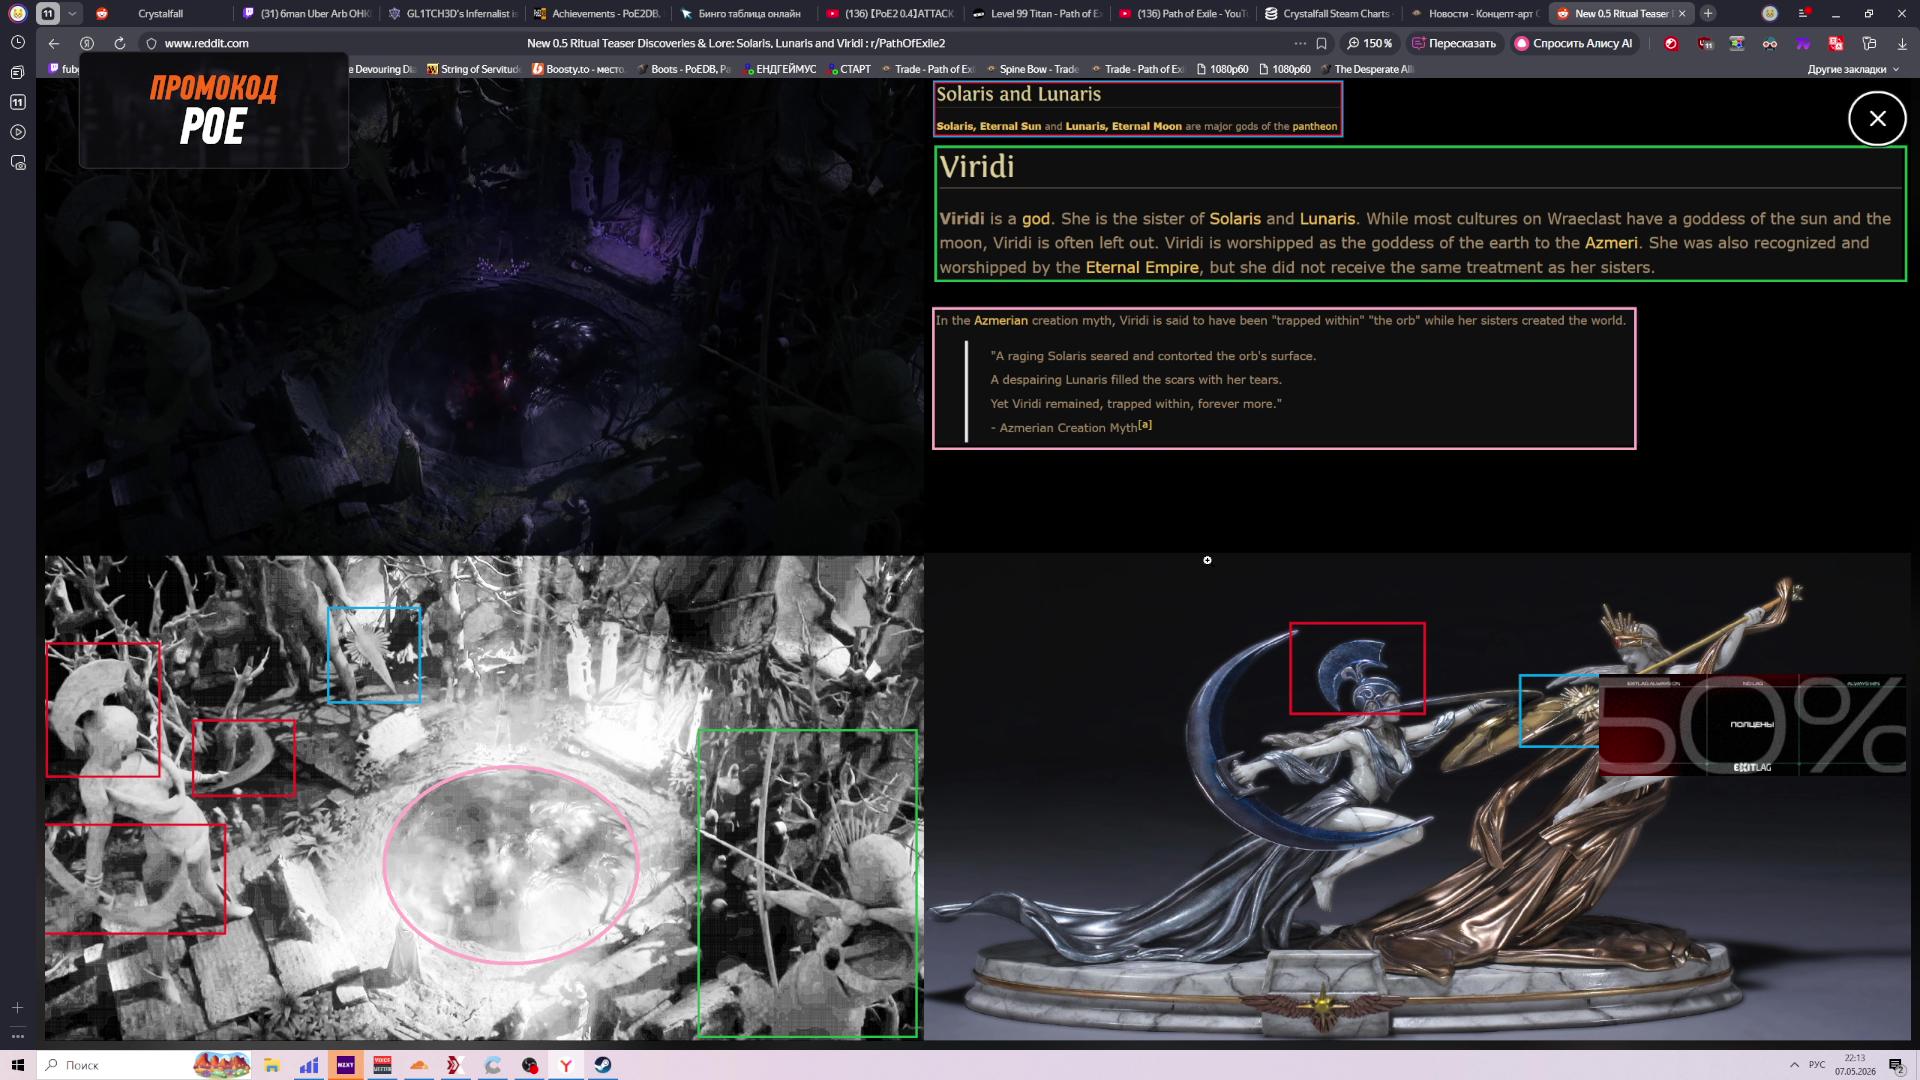The height and width of the screenshot is (1080, 1920).
Task: Expand the Другие закладки bookmarks folder
Action: pyautogui.click(x=1853, y=69)
